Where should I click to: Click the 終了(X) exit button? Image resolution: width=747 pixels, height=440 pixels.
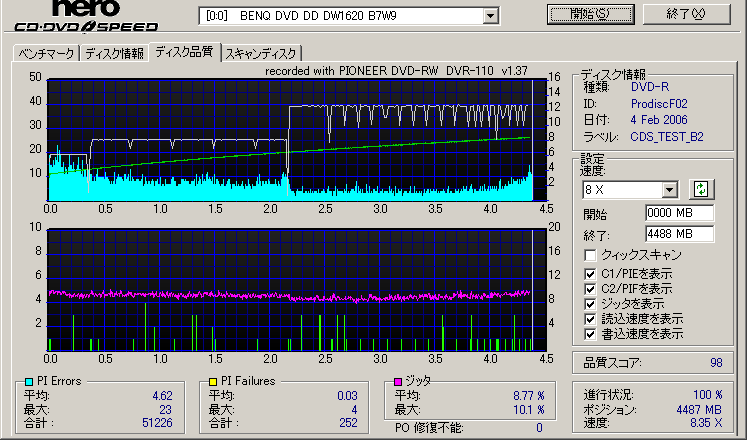pos(686,14)
